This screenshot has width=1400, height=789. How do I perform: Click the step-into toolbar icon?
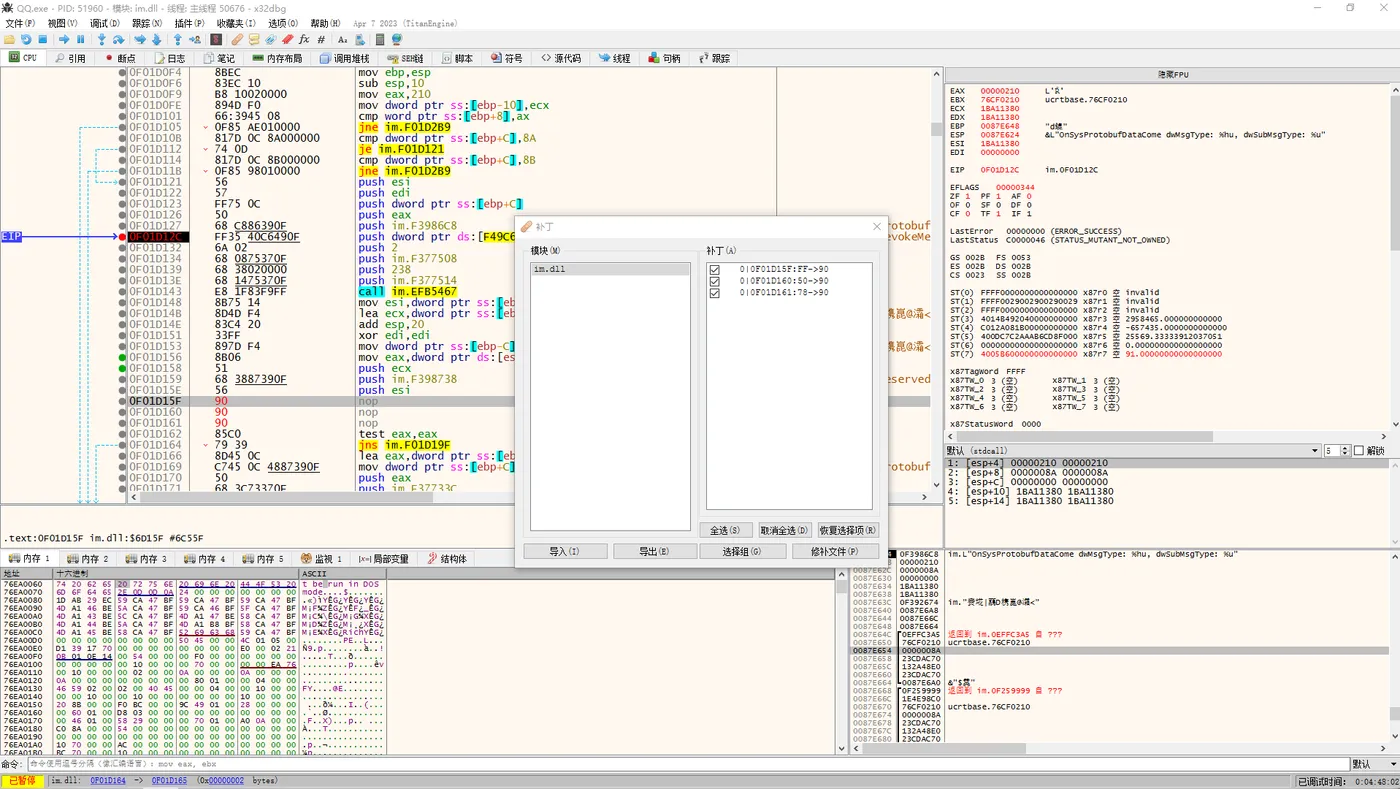click(x=101, y=39)
